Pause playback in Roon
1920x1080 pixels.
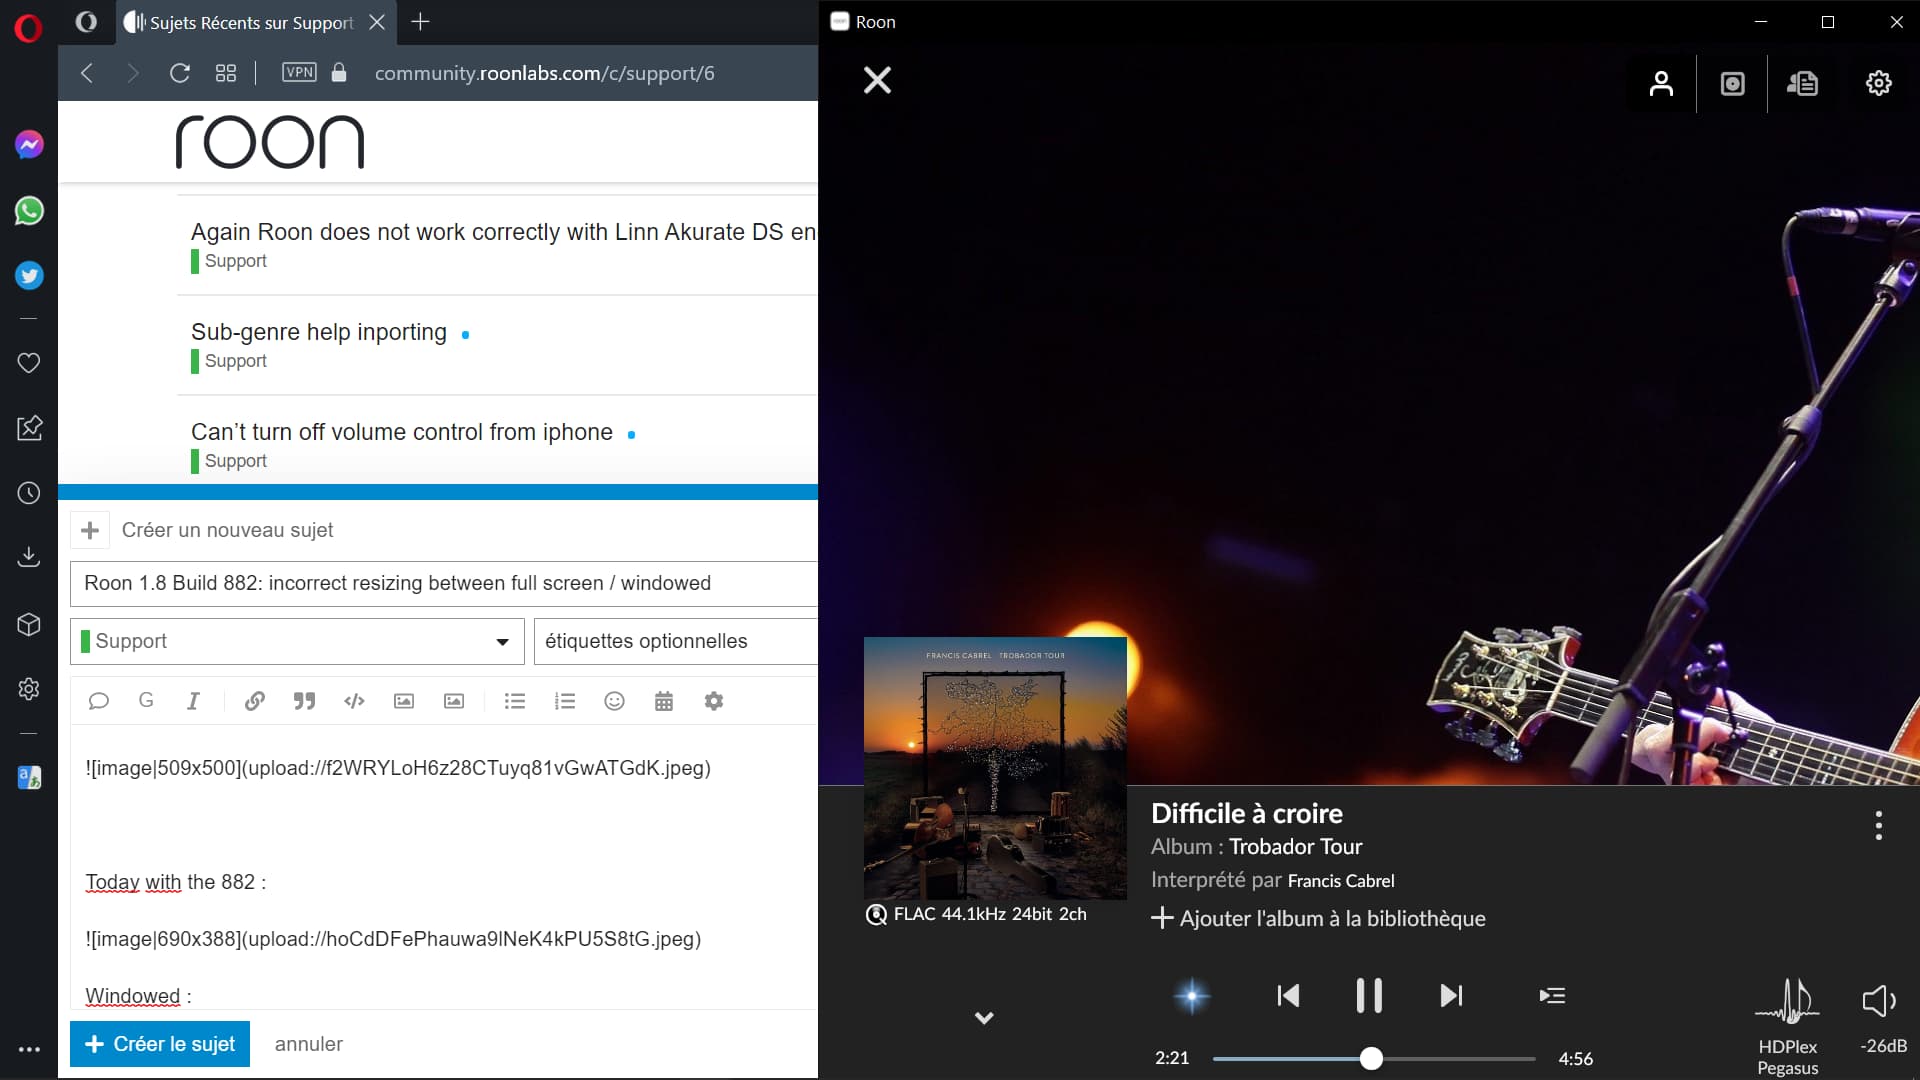[x=1369, y=996]
